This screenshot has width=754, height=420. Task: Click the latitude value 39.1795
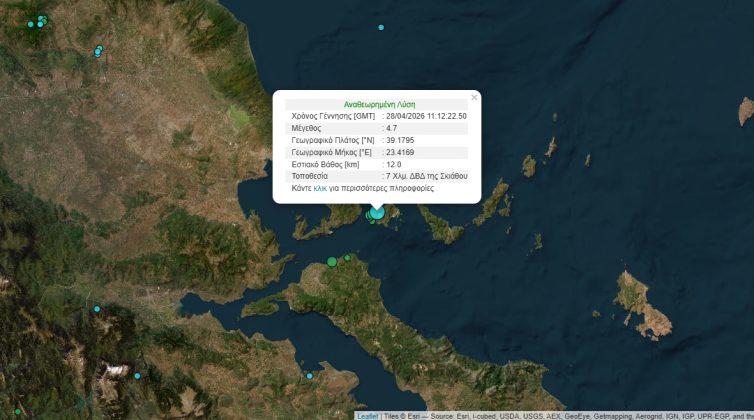pos(400,140)
